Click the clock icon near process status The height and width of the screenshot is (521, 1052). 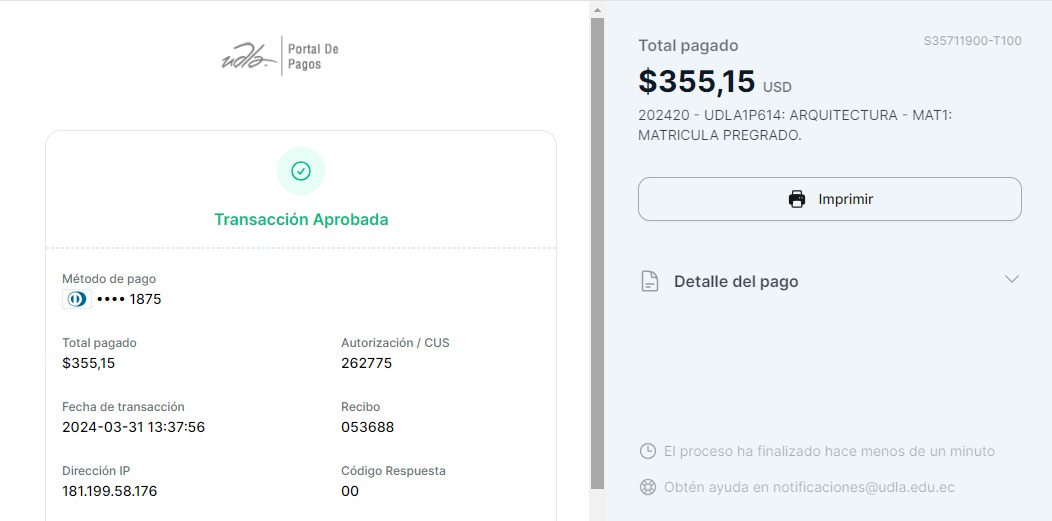click(x=647, y=451)
